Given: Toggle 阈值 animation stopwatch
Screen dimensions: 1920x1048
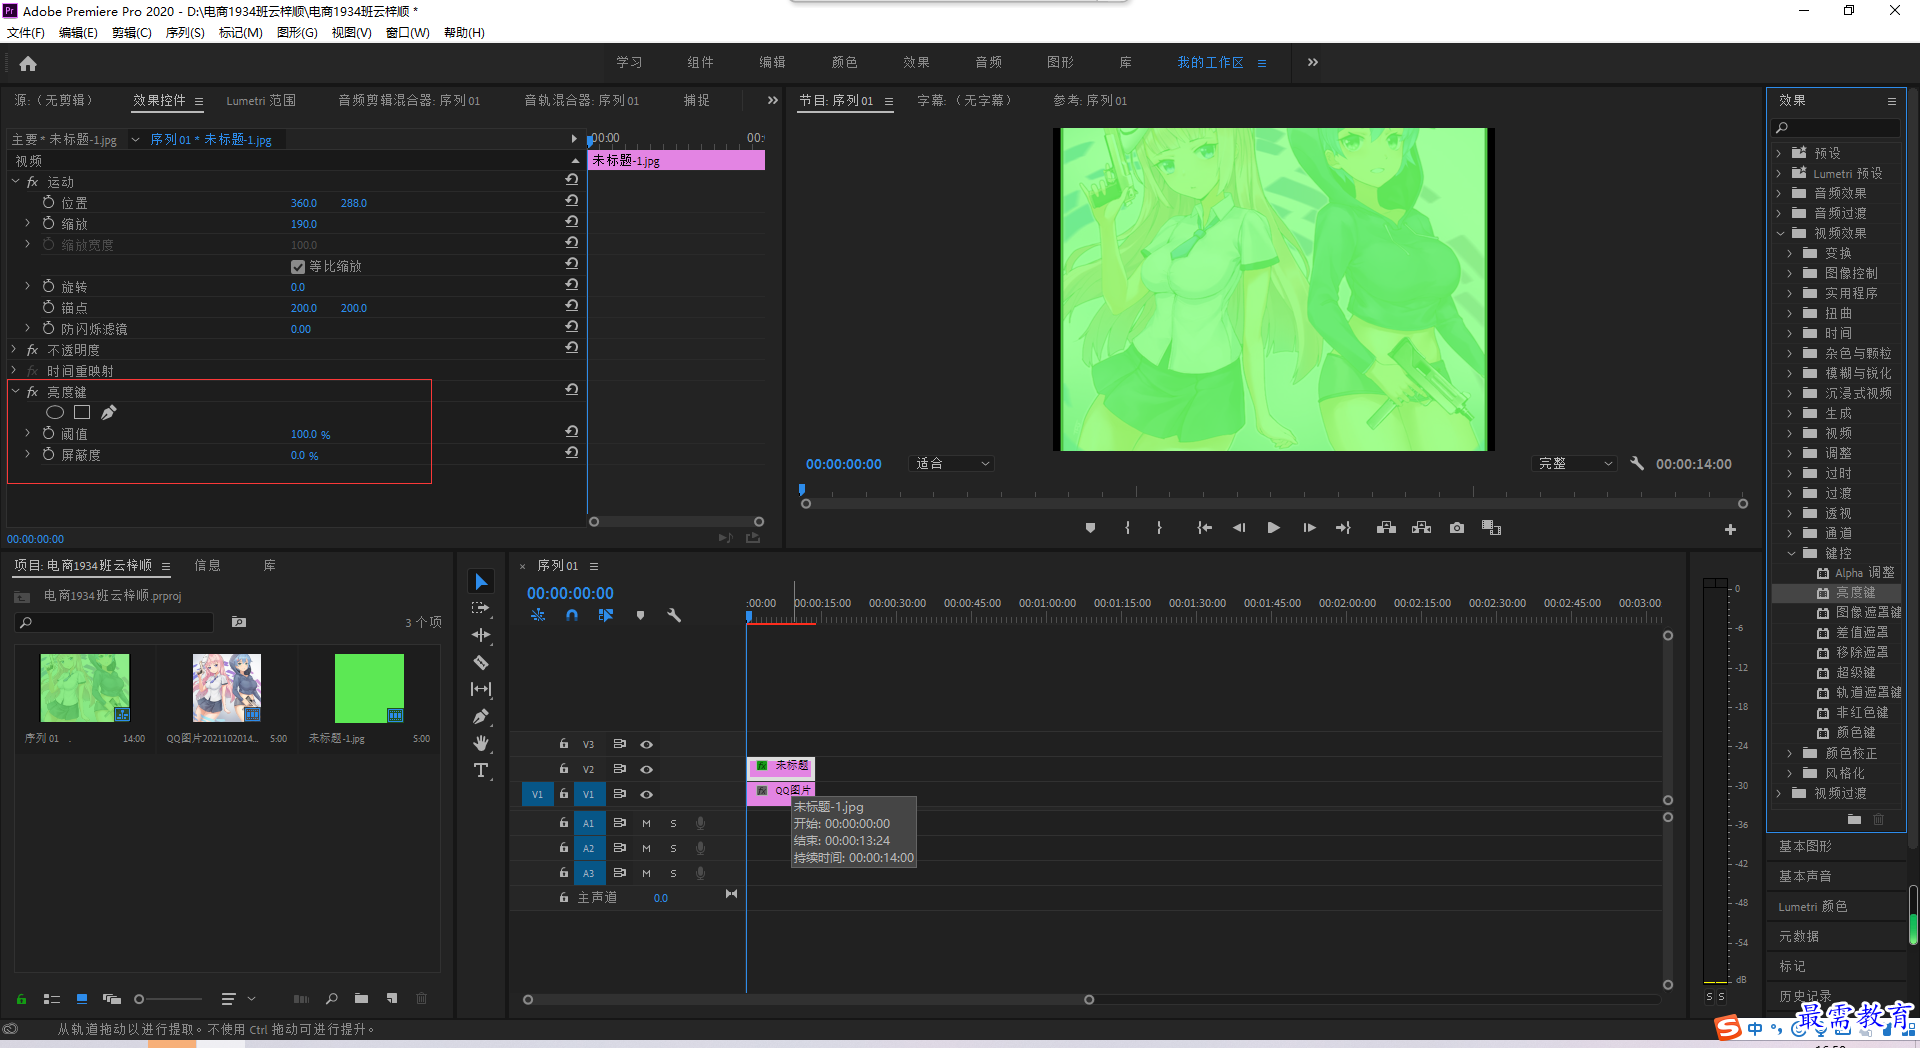Looking at the screenshot, I should point(48,433).
